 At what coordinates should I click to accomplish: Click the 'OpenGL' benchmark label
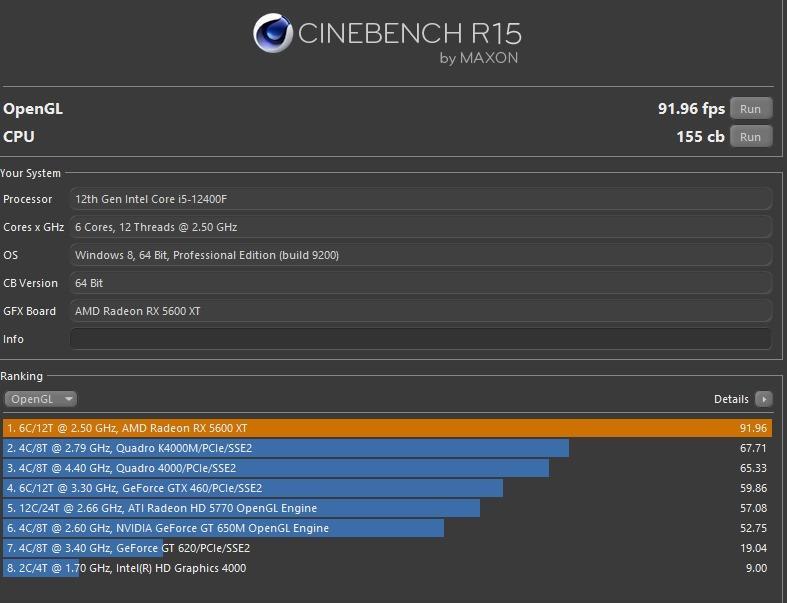click(x=33, y=109)
